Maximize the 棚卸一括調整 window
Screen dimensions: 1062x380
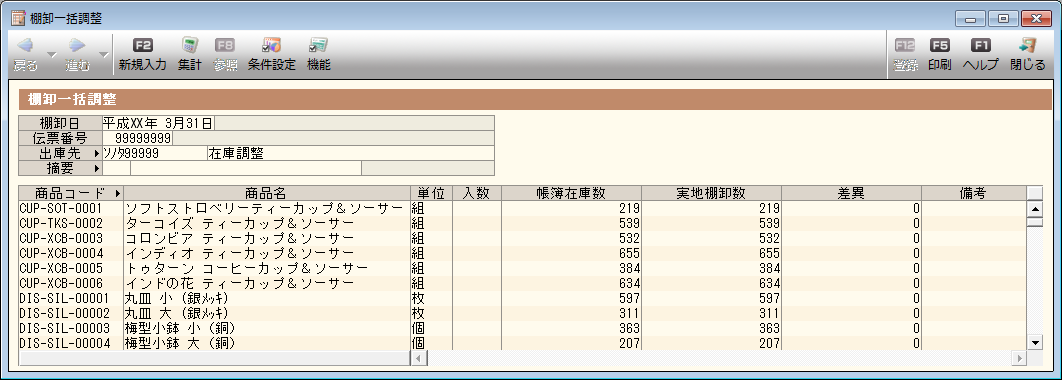1004,19
